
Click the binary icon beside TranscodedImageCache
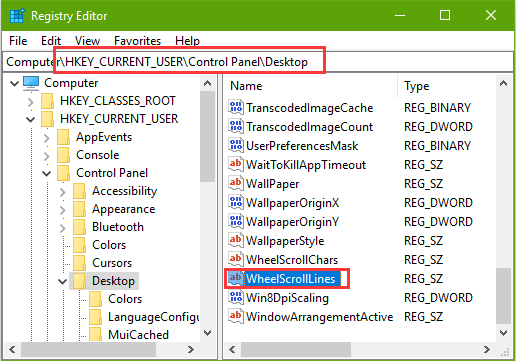236,107
